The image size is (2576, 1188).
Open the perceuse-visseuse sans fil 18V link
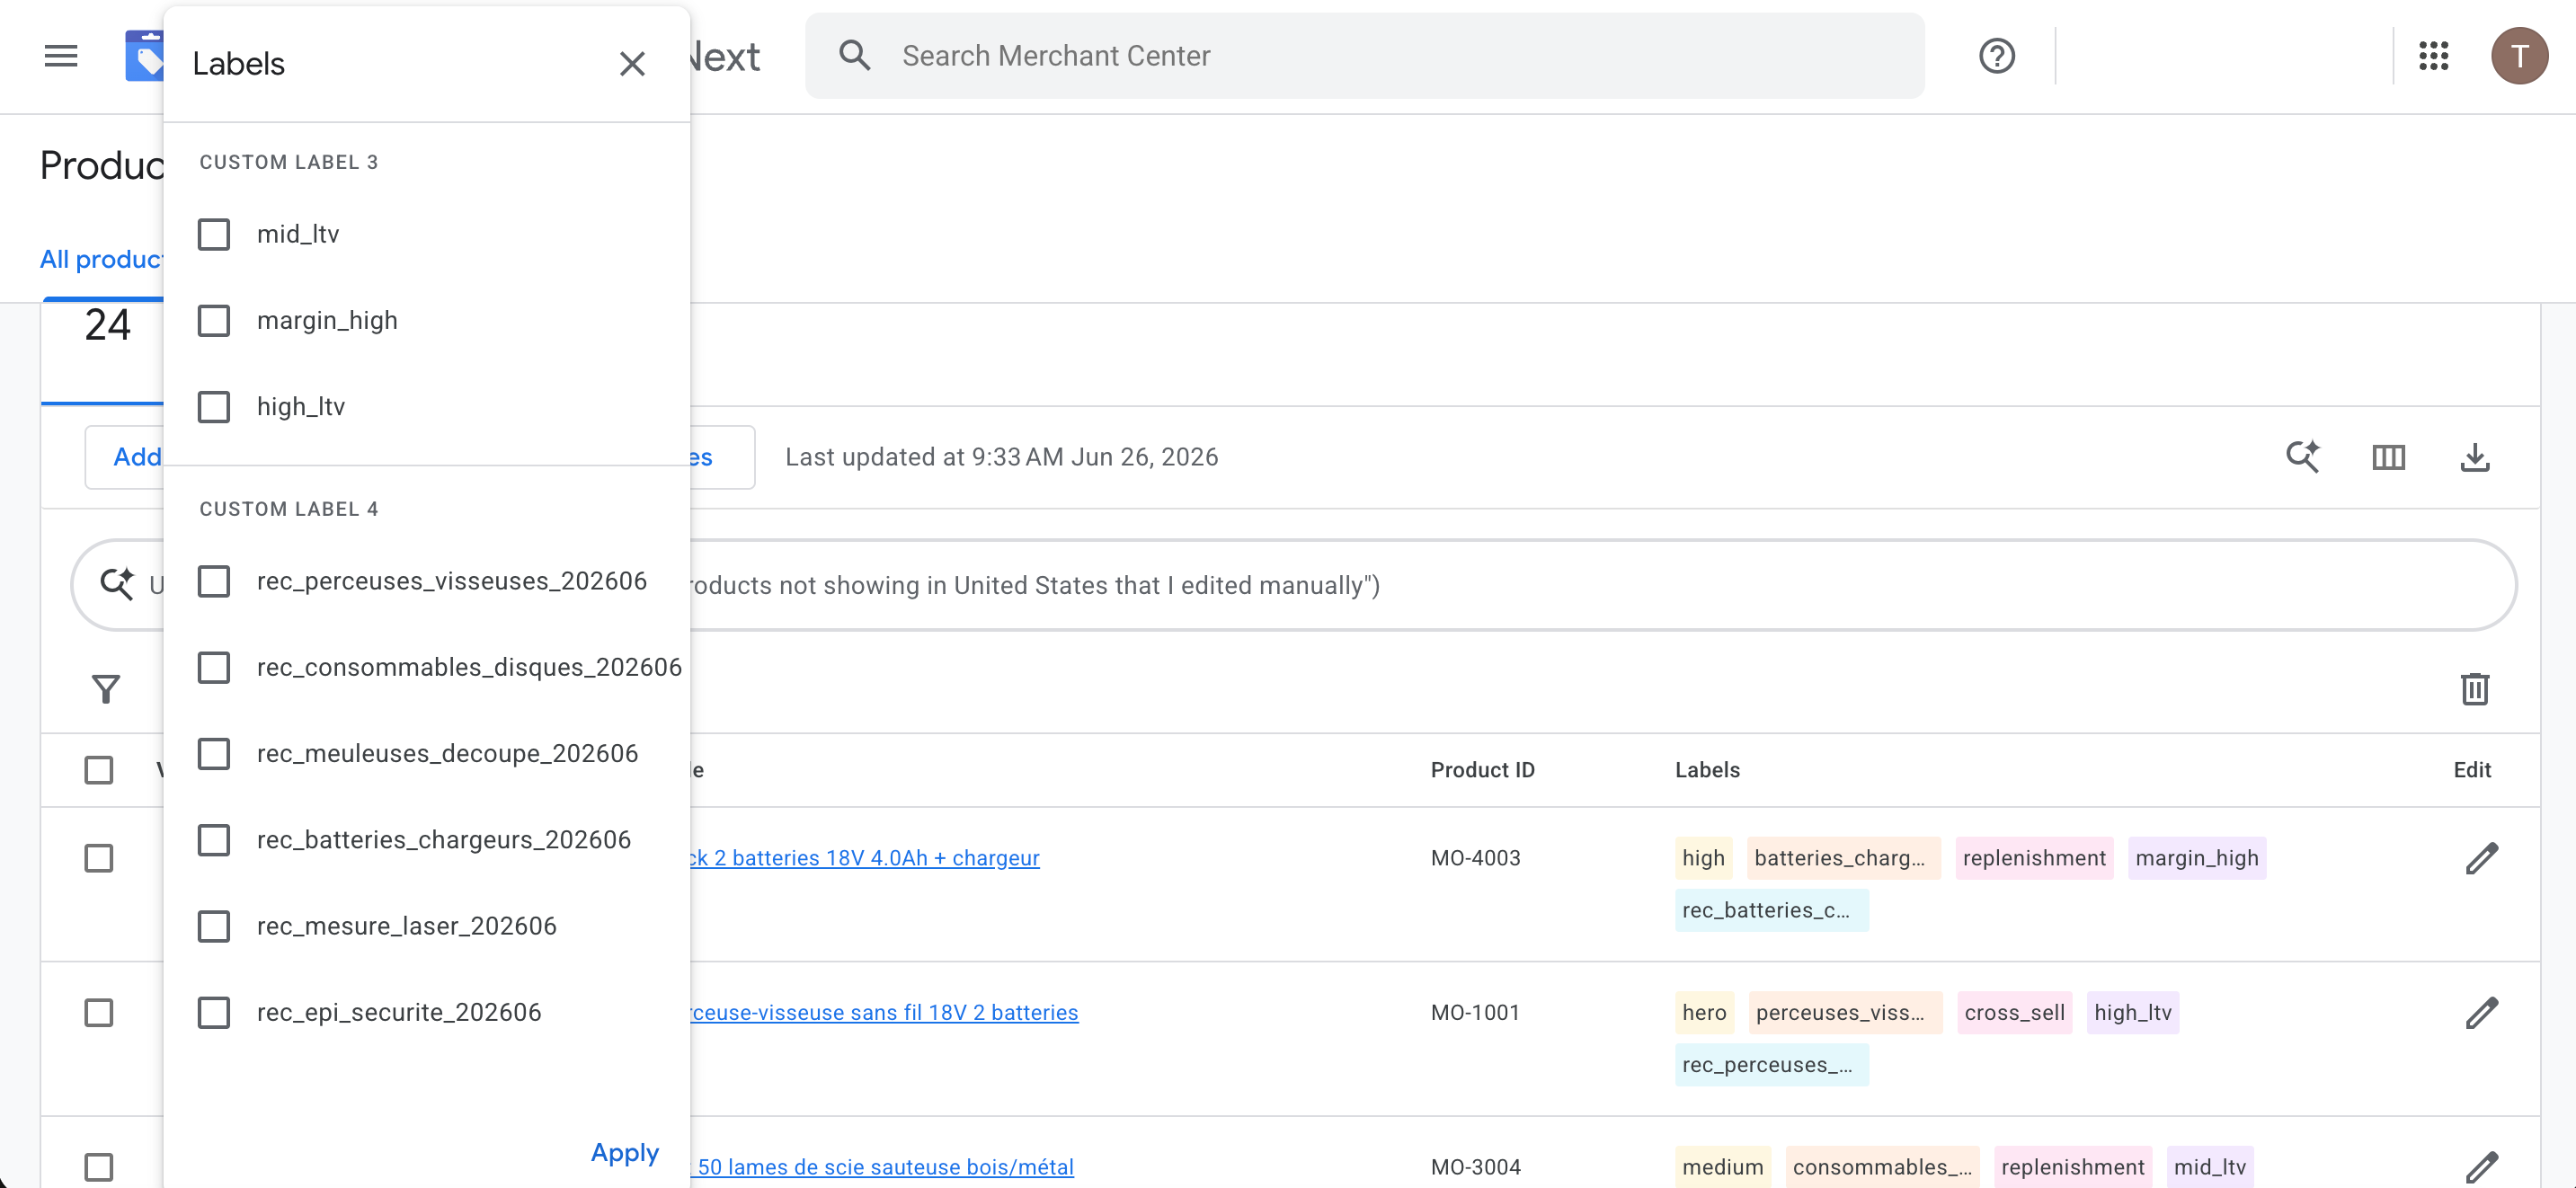[x=884, y=1012]
